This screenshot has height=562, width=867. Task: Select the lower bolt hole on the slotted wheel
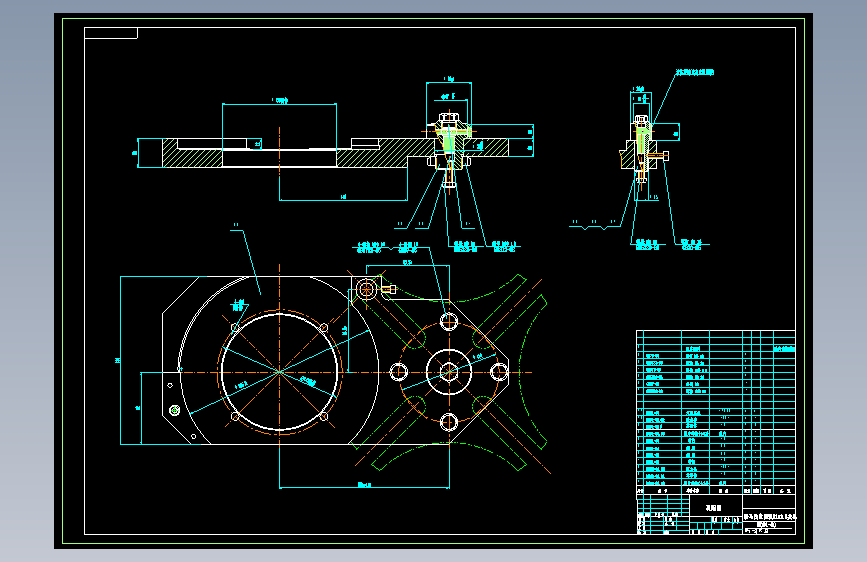point(448,423)
